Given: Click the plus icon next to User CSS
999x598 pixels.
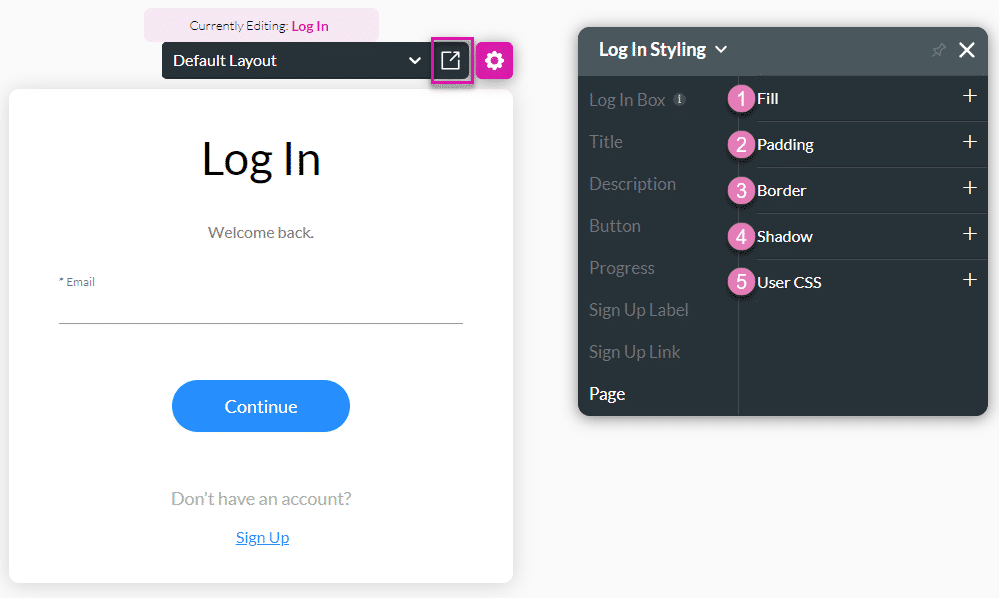Looking at the screenshot, I should tap(968, 281).
